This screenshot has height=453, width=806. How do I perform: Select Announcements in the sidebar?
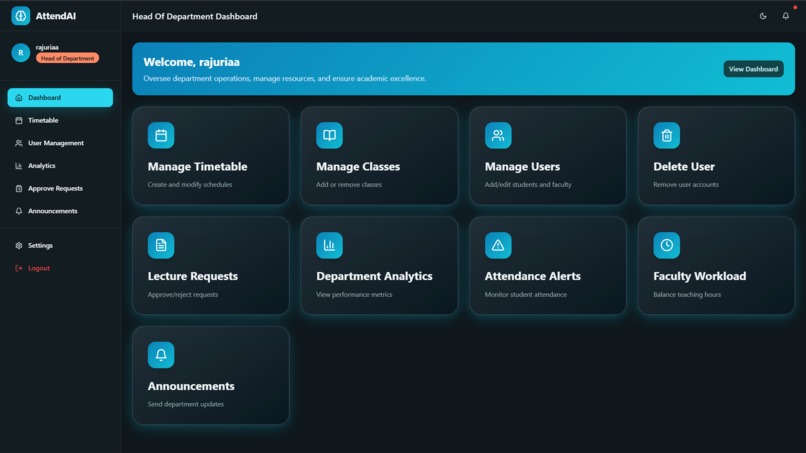point(60,211)
